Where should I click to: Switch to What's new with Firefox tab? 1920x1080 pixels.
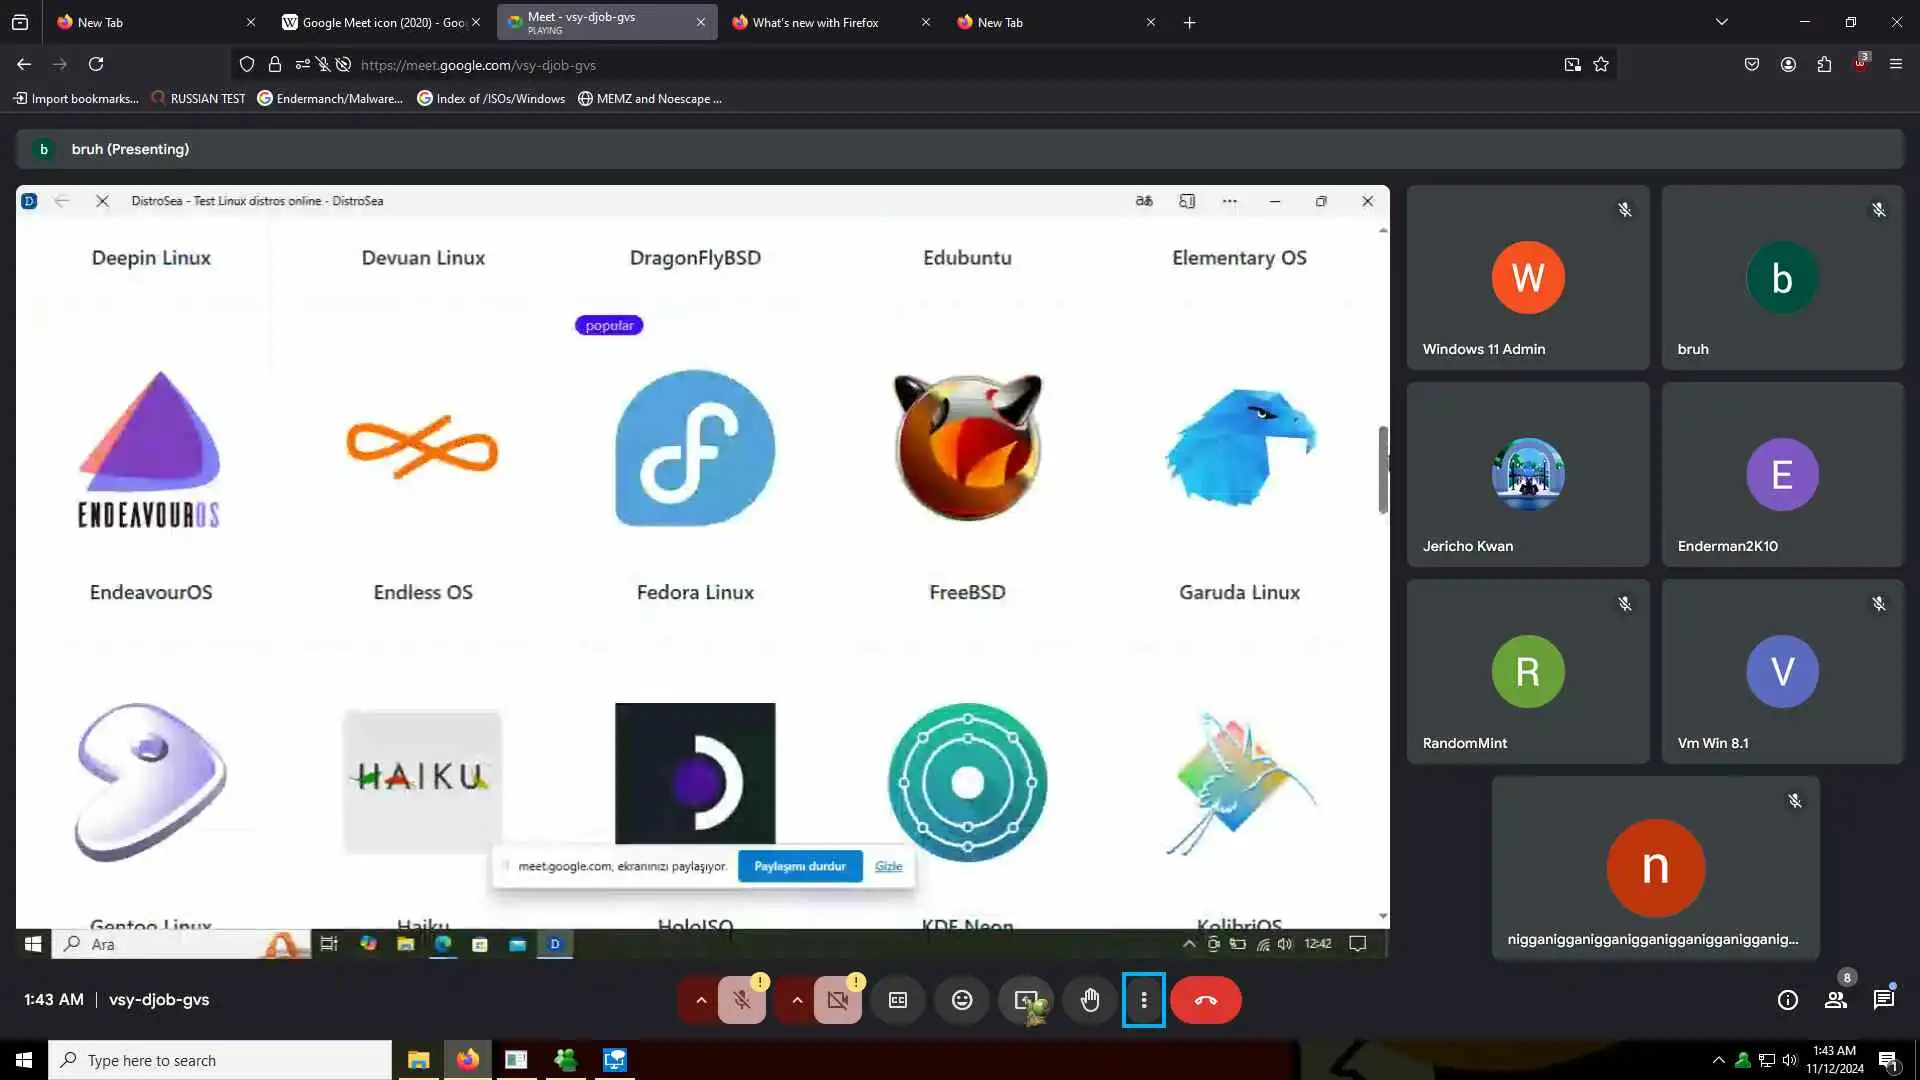(x=815, y=22)
